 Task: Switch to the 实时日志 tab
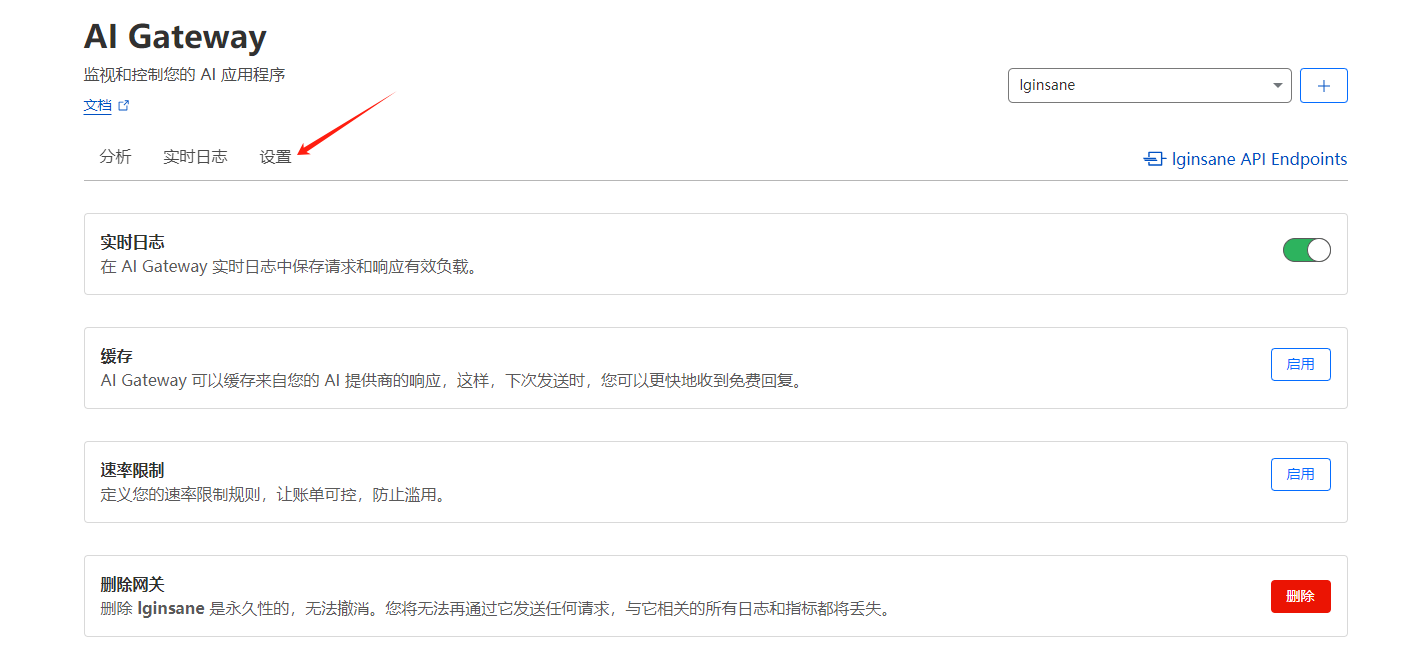195,157
